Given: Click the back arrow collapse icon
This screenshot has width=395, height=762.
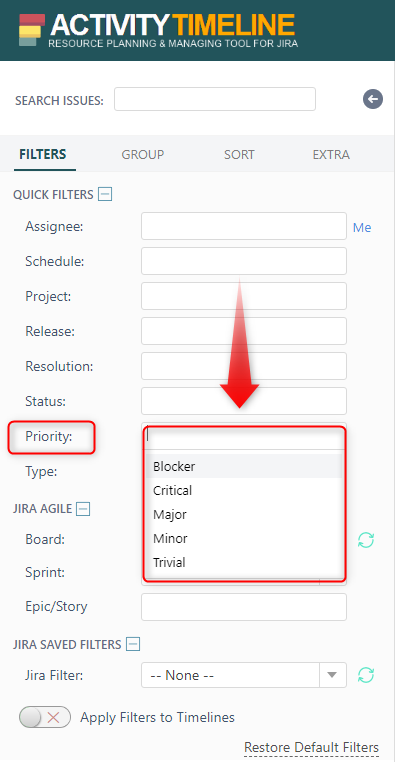Looking at the screenshot, I should pyautogui.click(x=373, y=100).
